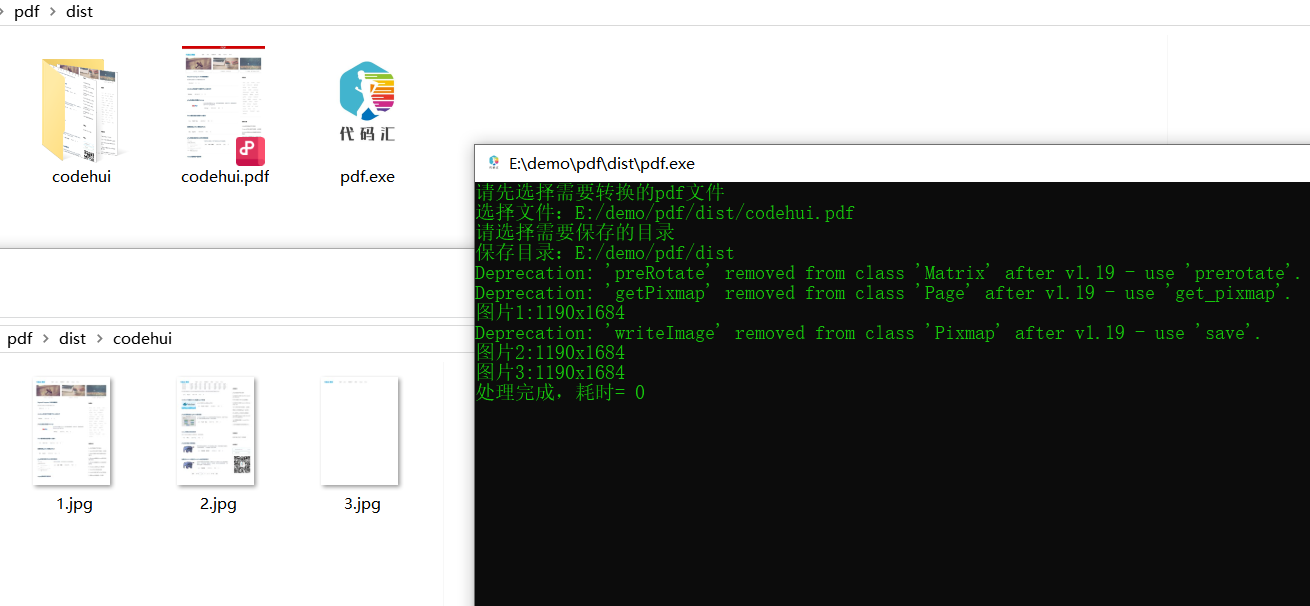Open the 2.jpg image thumbnail
The width and height of the screenshot is (1310, 606).
(216, 430)
